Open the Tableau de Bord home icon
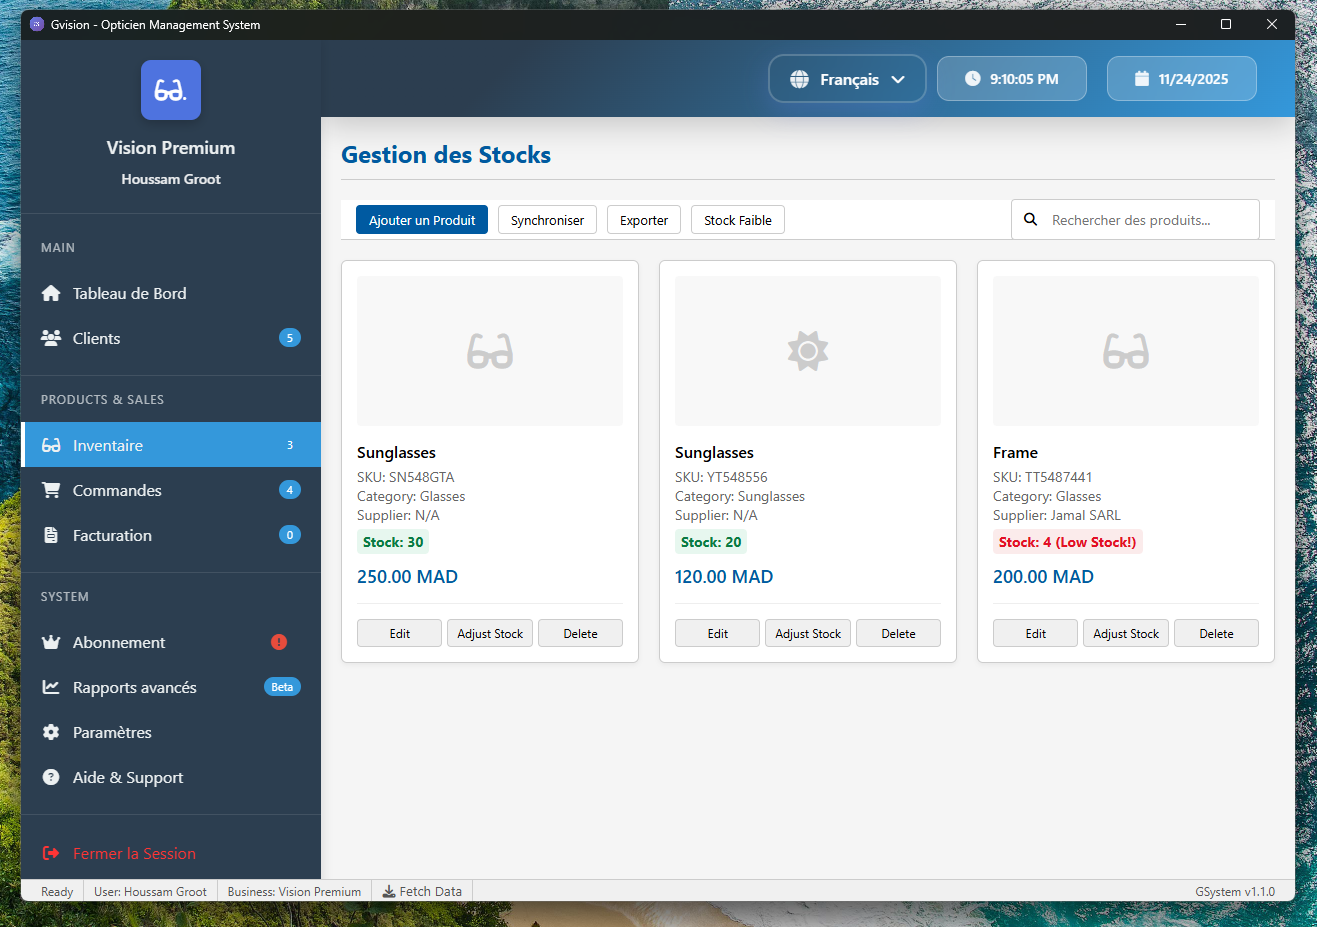The width and height of the screenshot is (1317, 927). click(x=49, y=293)
